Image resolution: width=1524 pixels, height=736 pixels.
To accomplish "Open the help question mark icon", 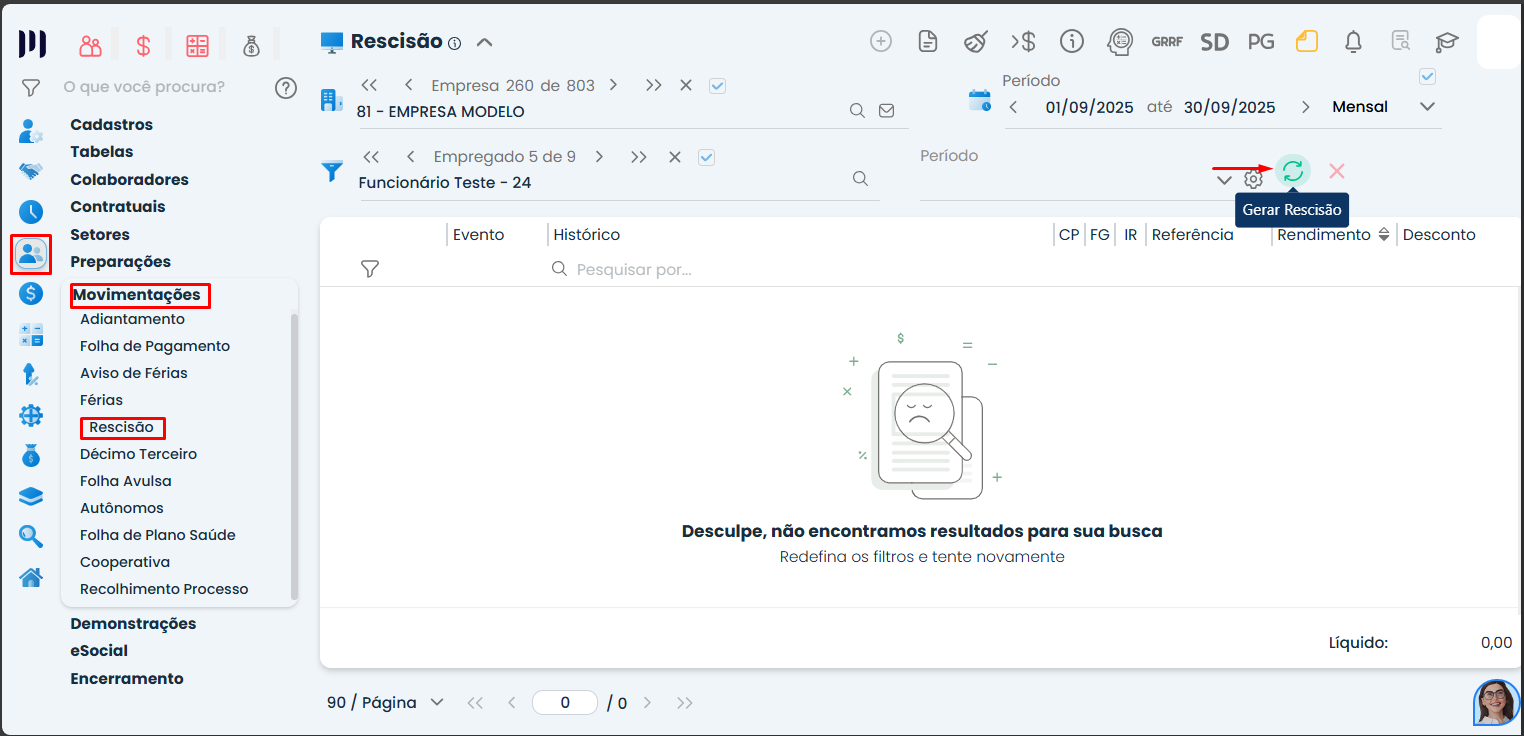I will [286, 88].
